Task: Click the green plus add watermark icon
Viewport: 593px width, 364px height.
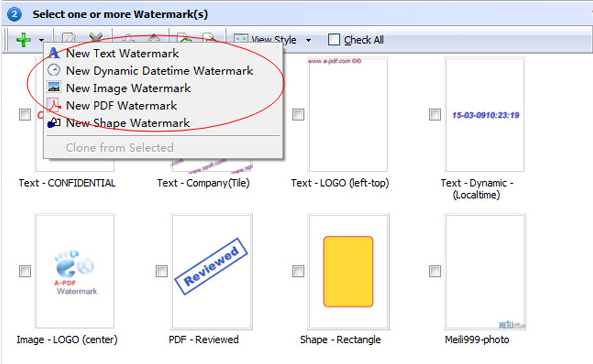Action: click(x=23, y=40)
